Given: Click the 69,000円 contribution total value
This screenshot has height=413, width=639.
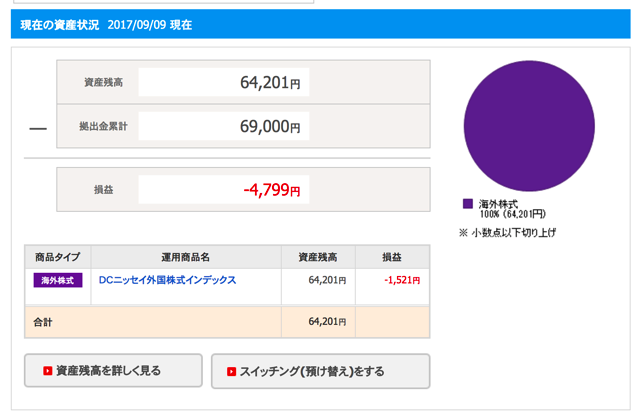Looking at the screenshot, I should (270, 126).
